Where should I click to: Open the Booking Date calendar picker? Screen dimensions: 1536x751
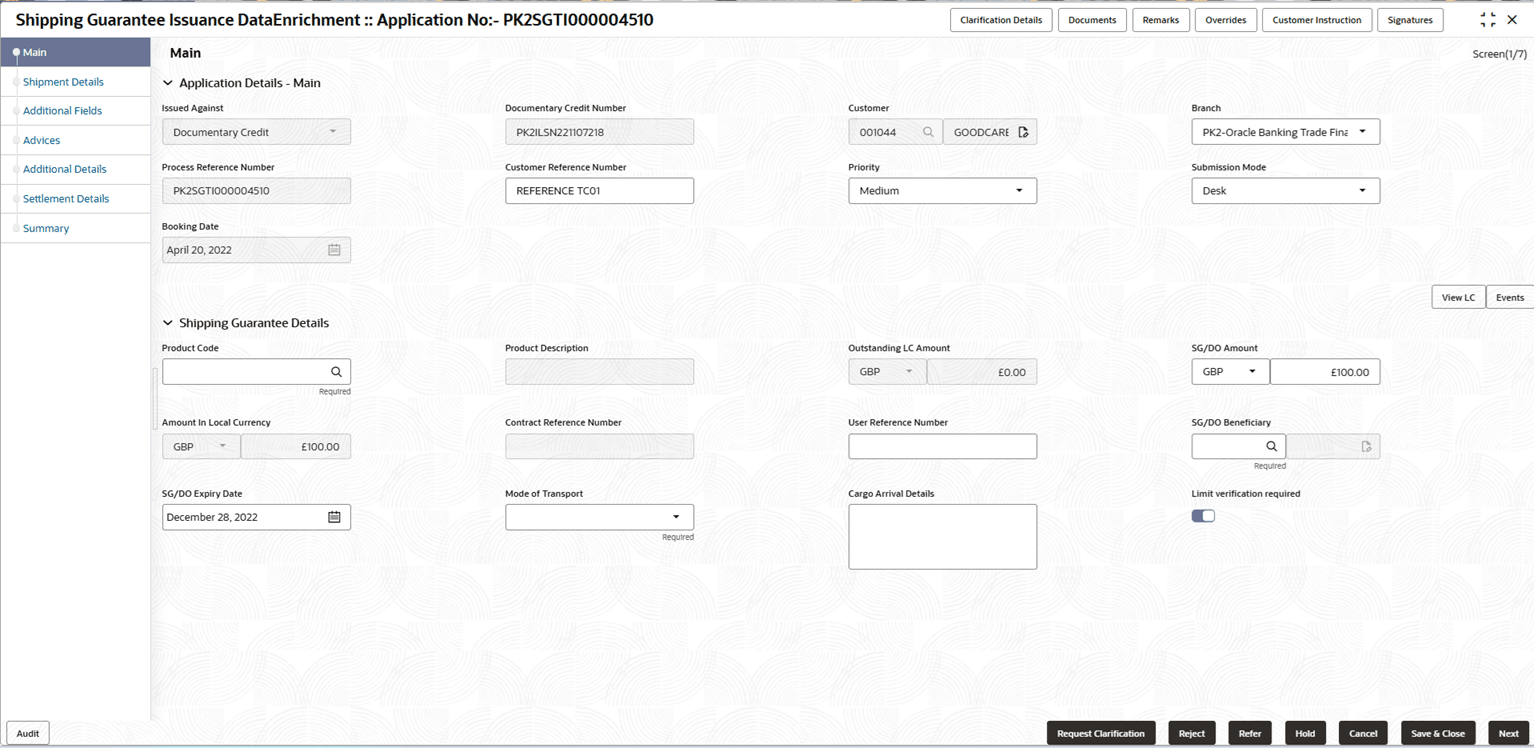(x=334, y=249)
